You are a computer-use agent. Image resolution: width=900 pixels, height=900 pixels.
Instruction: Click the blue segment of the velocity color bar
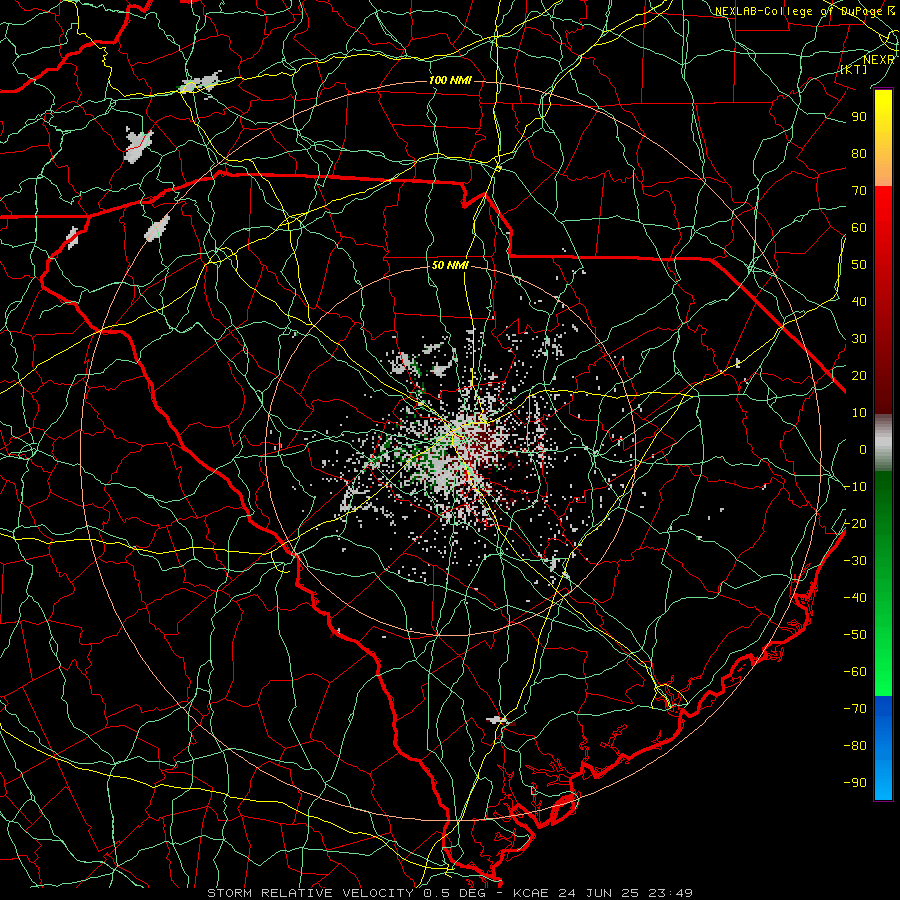click(883, 748)
